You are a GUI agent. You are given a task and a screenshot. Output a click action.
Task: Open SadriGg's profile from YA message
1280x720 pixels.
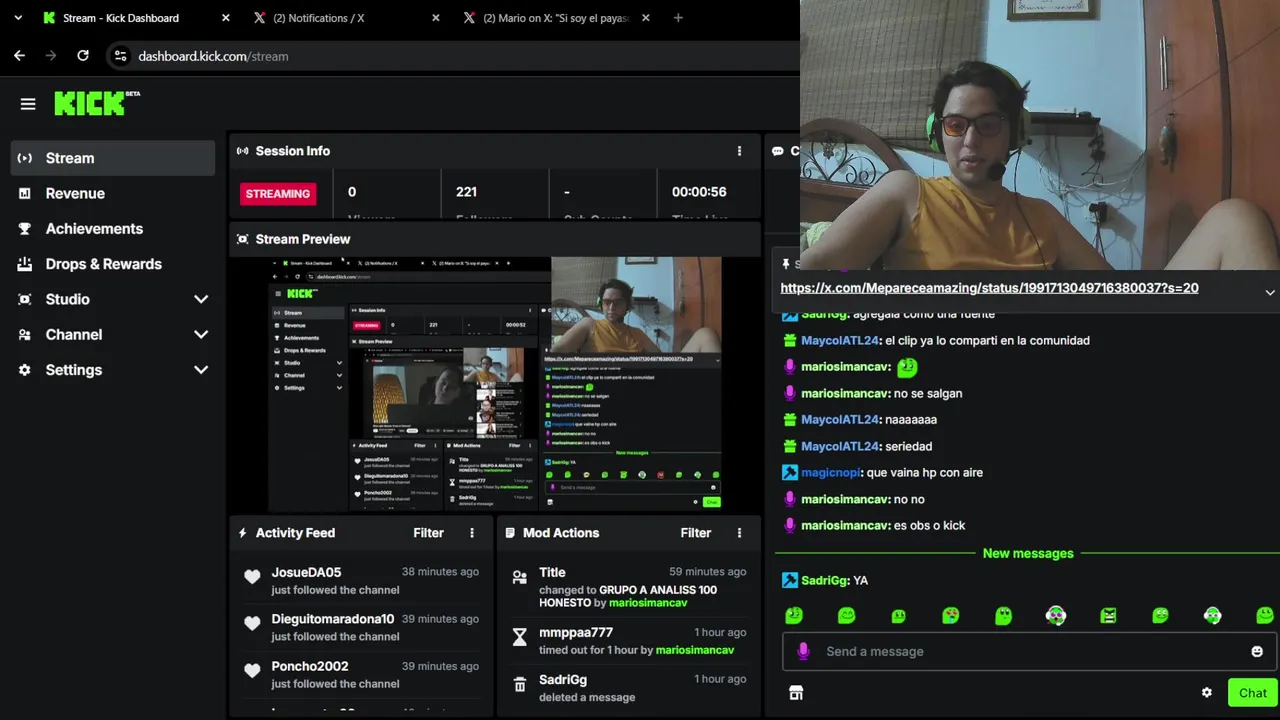(x=825, y=580)
